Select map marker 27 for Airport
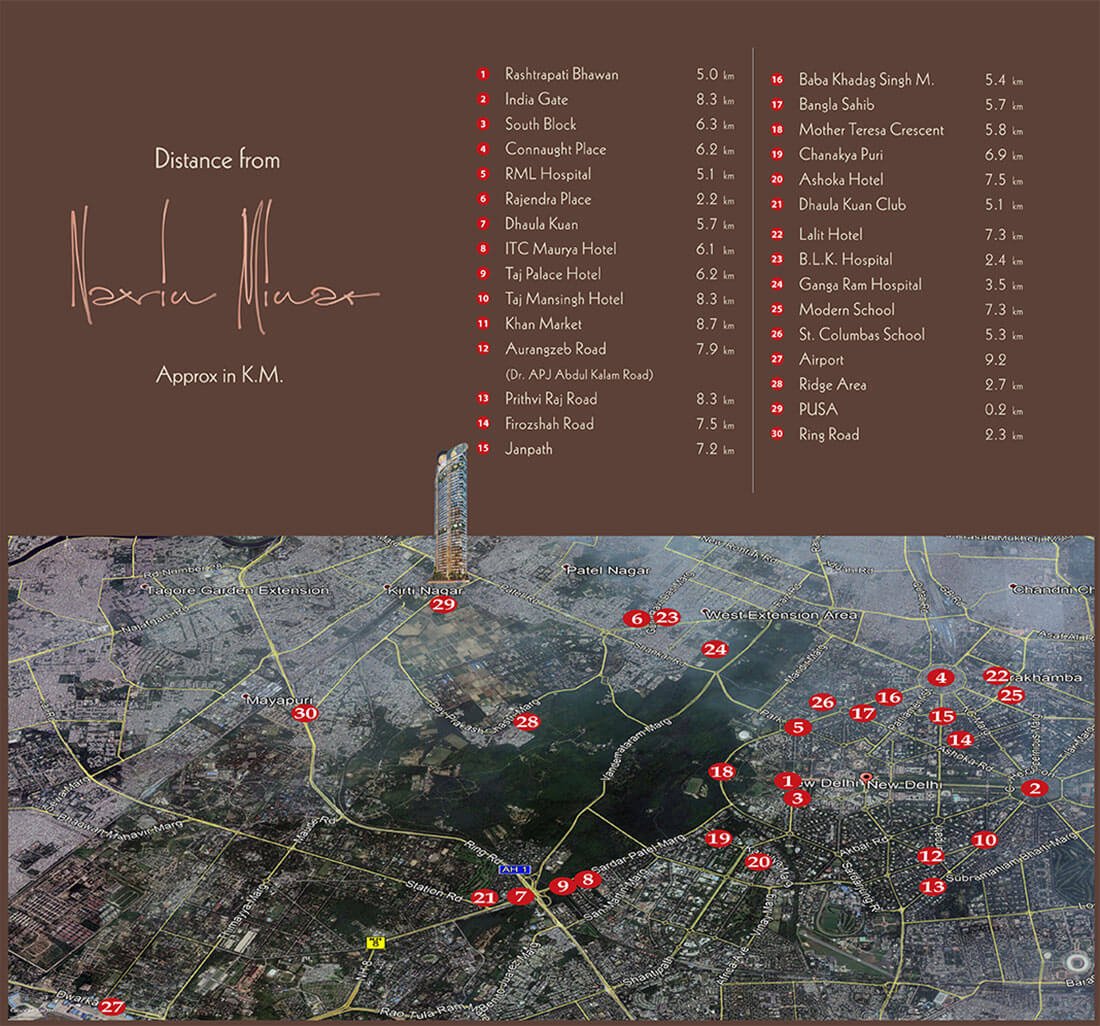Screen dimensions: 1100x1026 [x=112, y=1007]
